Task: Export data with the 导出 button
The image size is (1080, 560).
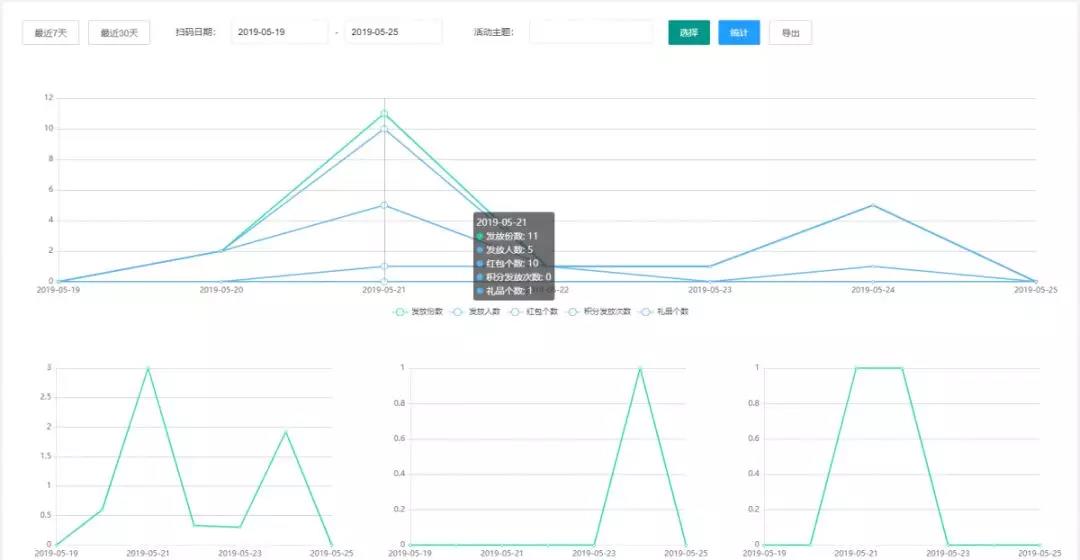Action: 790,33
